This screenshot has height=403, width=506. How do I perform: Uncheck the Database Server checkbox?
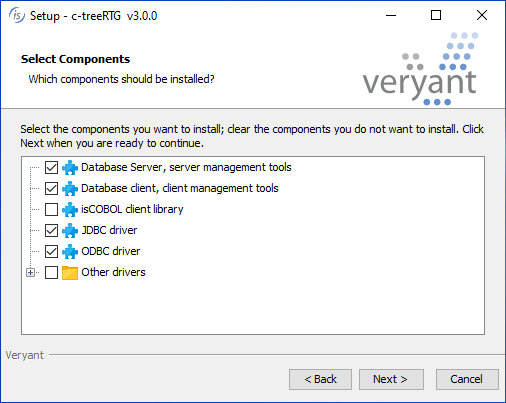click(x=51, y=167)
